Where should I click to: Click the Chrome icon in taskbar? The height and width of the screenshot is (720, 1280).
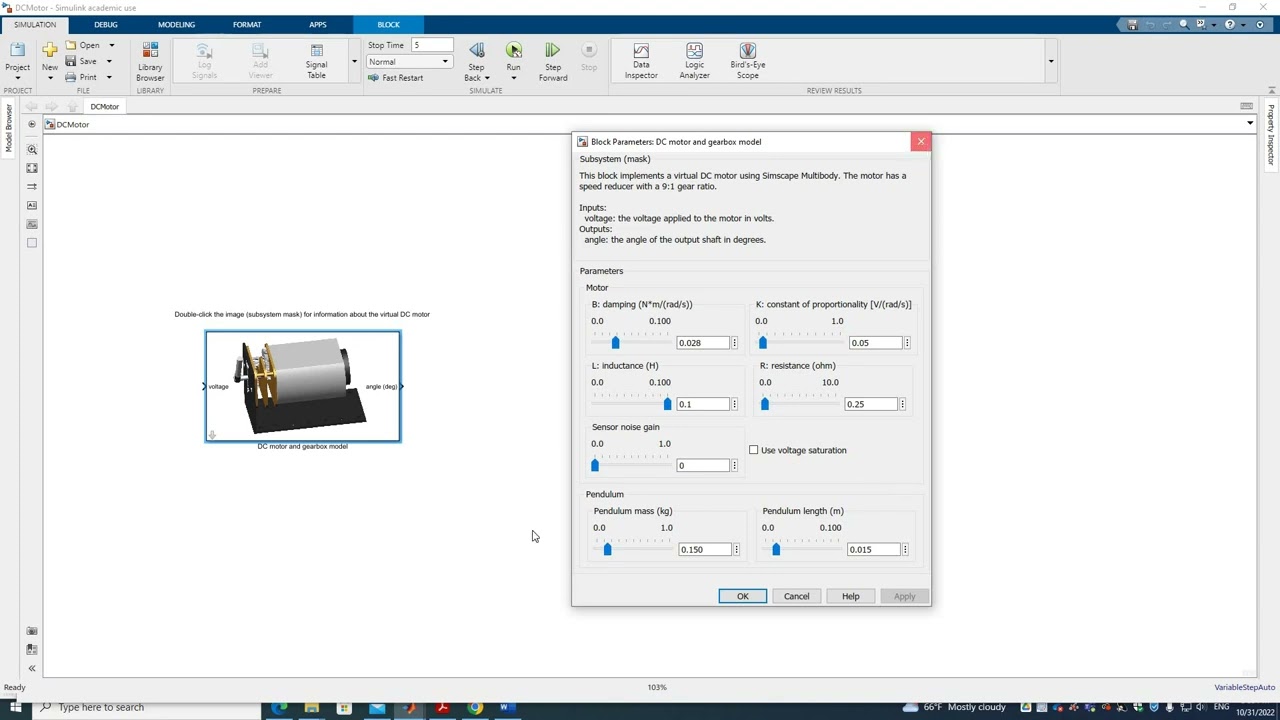pos(475,708)
